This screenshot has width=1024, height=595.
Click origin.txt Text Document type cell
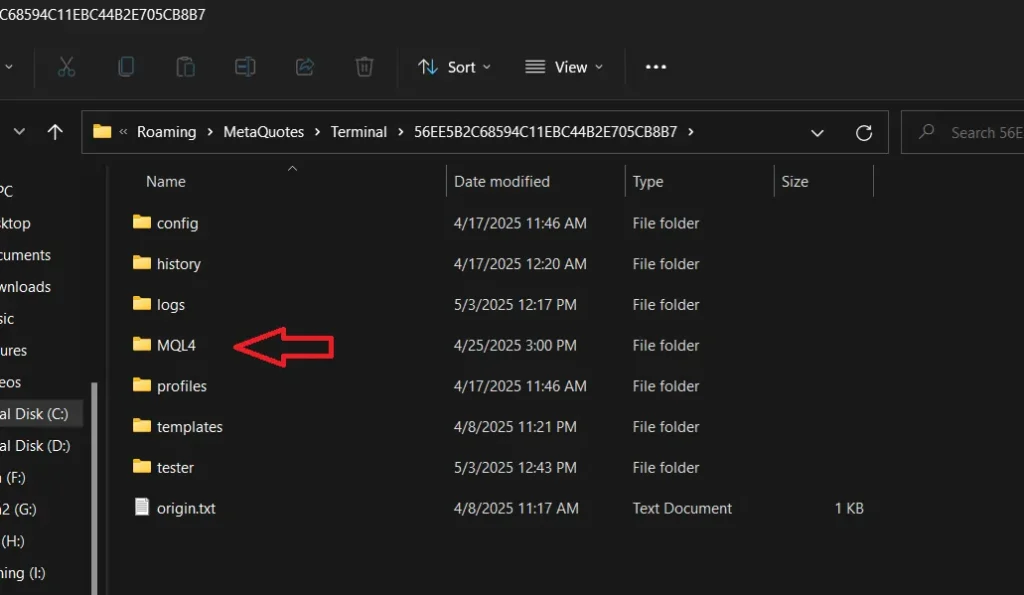click(682, 508)
